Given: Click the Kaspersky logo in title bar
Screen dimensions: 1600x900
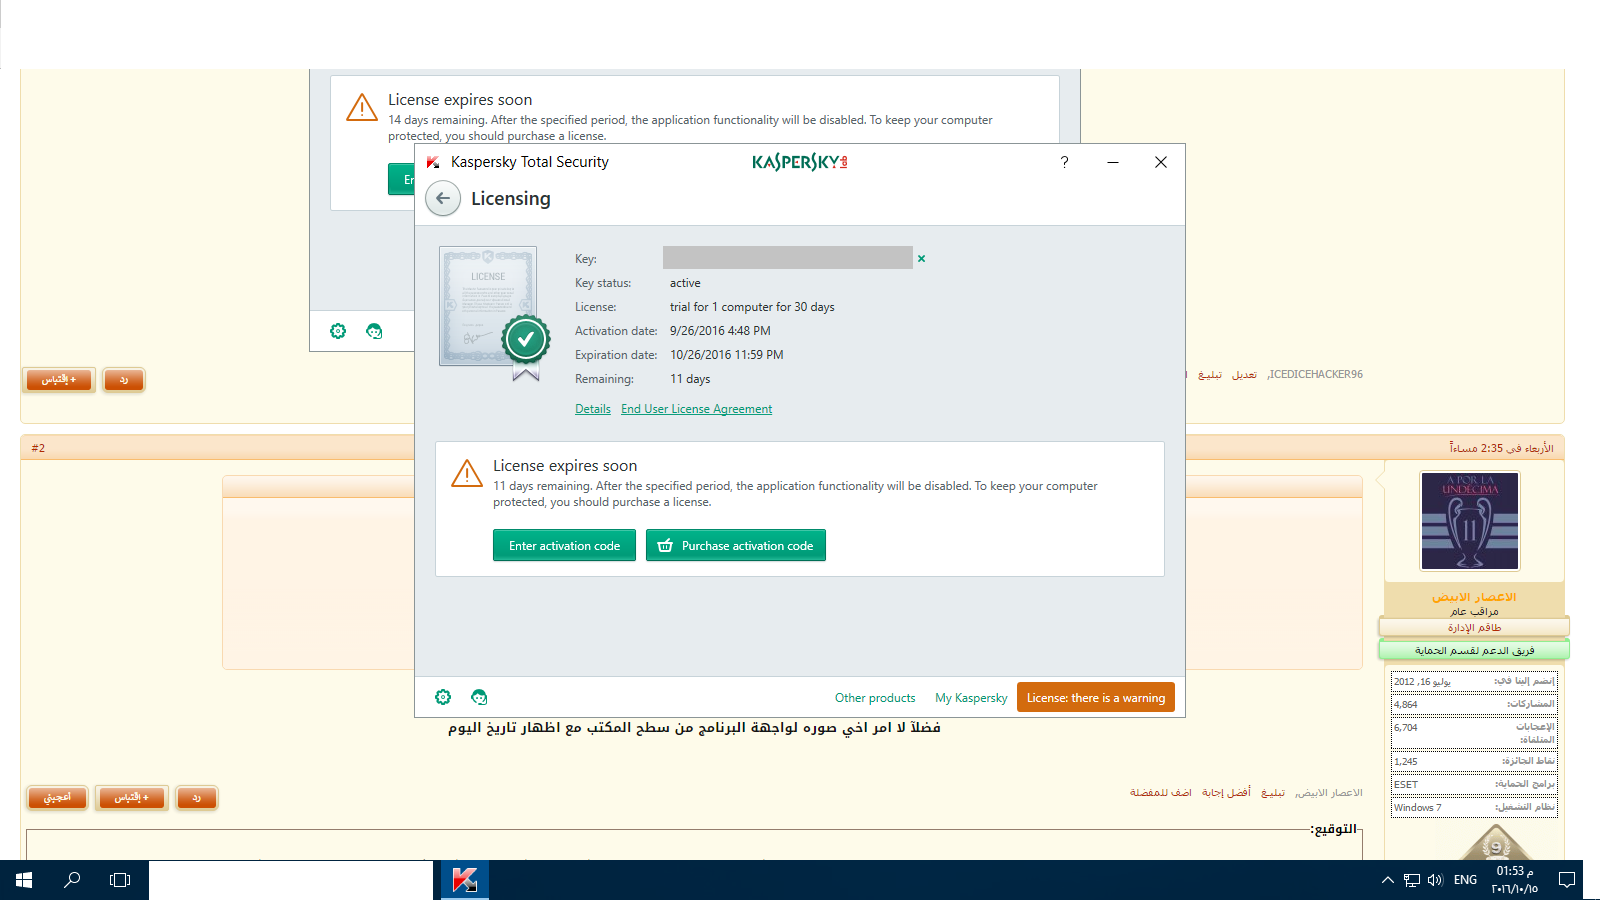Looking at the screenshot, I should [x=799, y=162].
